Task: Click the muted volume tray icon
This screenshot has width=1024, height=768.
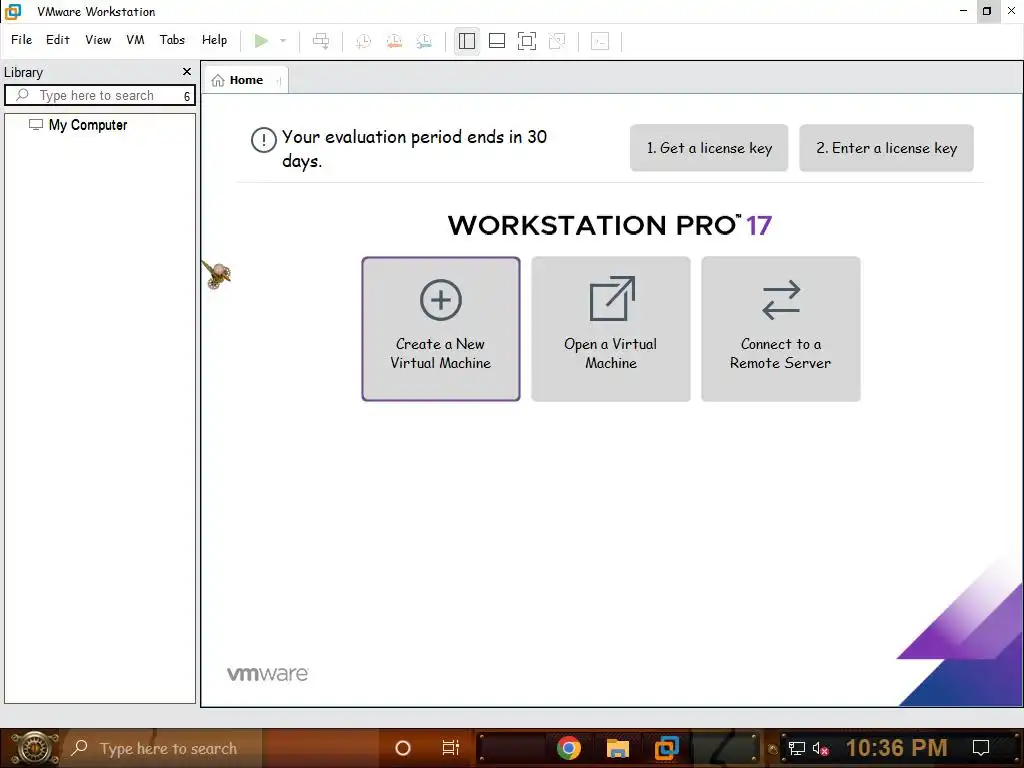Action: click(x=820, y=748)
